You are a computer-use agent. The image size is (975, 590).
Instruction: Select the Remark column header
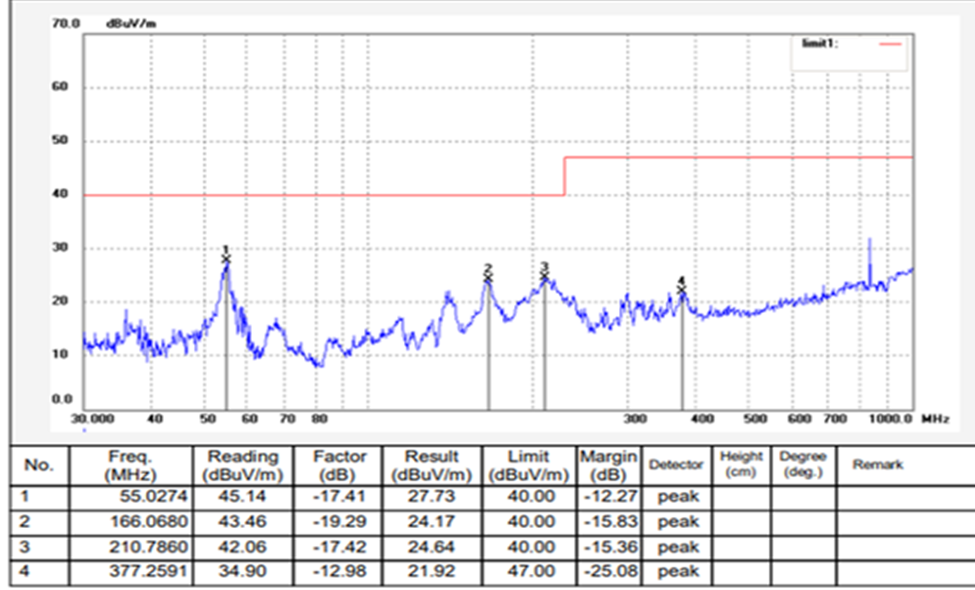(x=877, y=465)
